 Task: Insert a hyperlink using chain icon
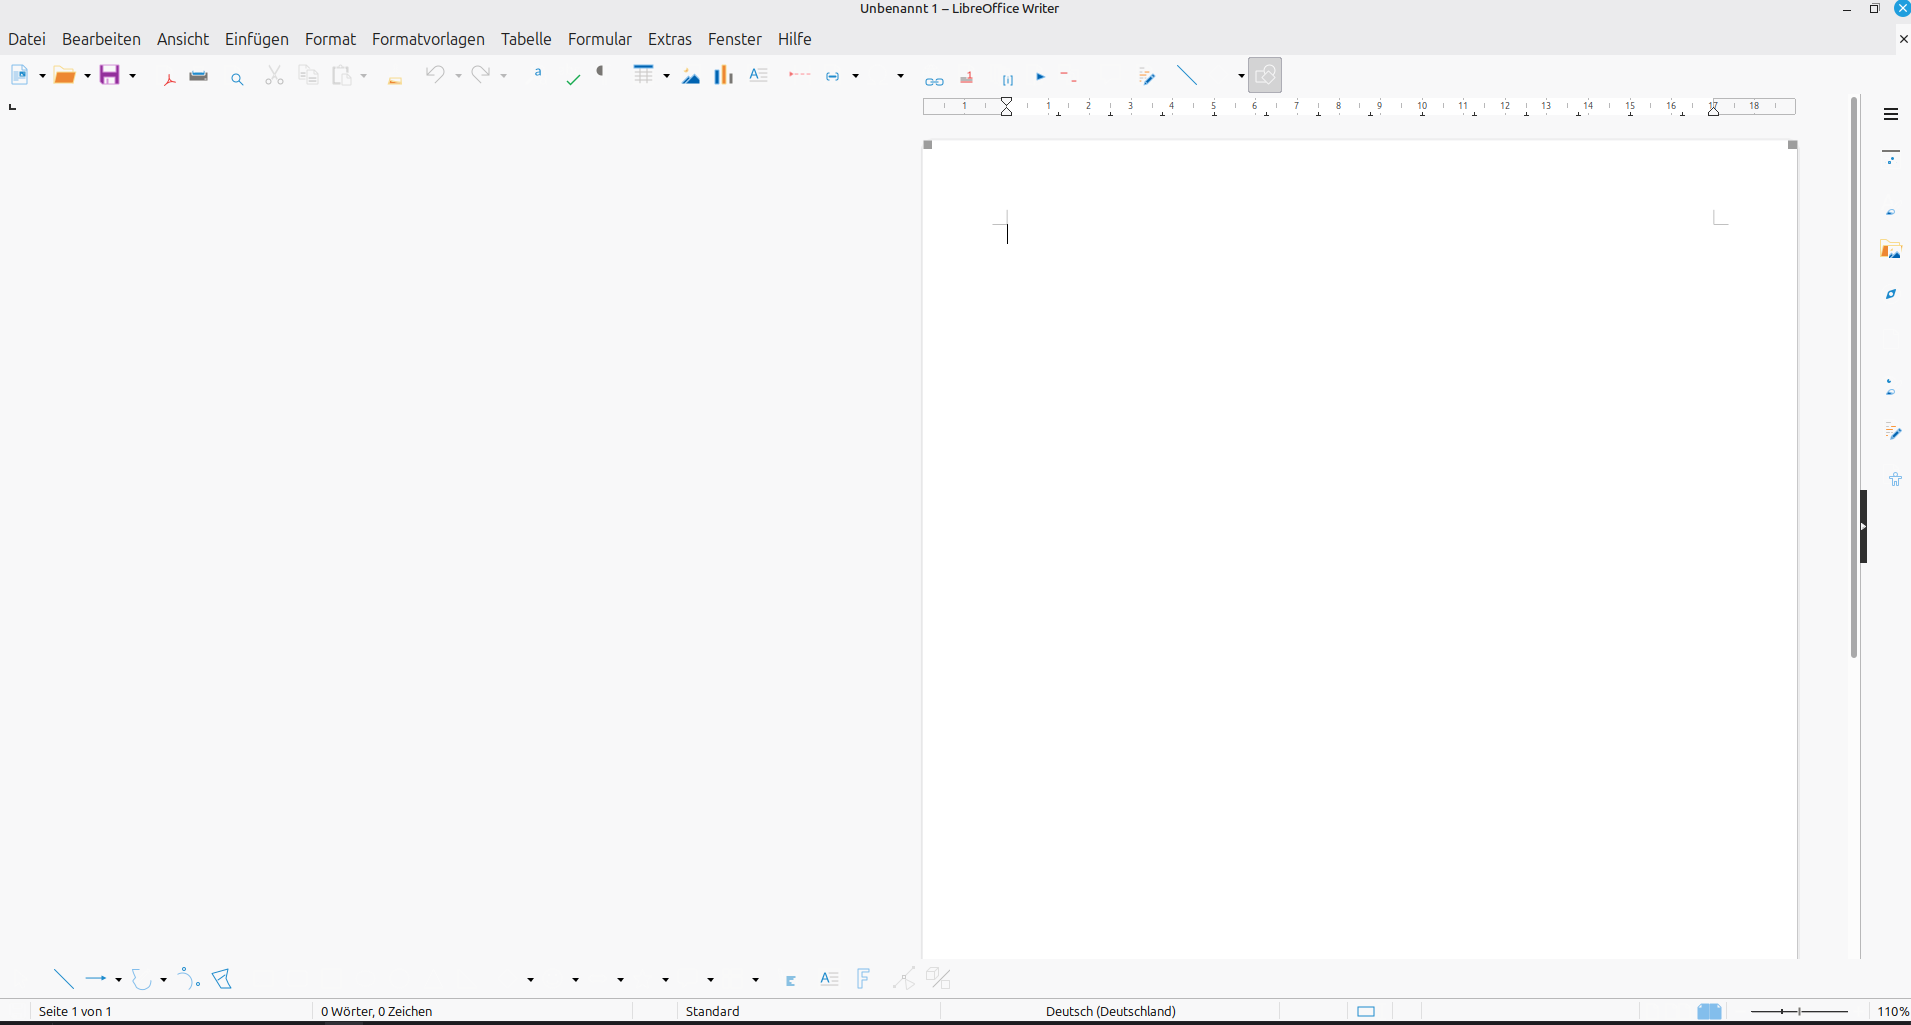click(934, 81)
